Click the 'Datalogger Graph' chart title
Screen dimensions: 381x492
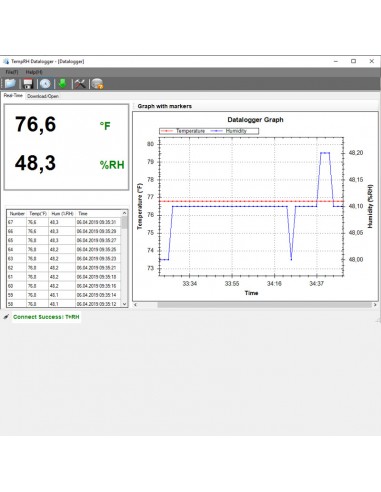click(255, 120)
